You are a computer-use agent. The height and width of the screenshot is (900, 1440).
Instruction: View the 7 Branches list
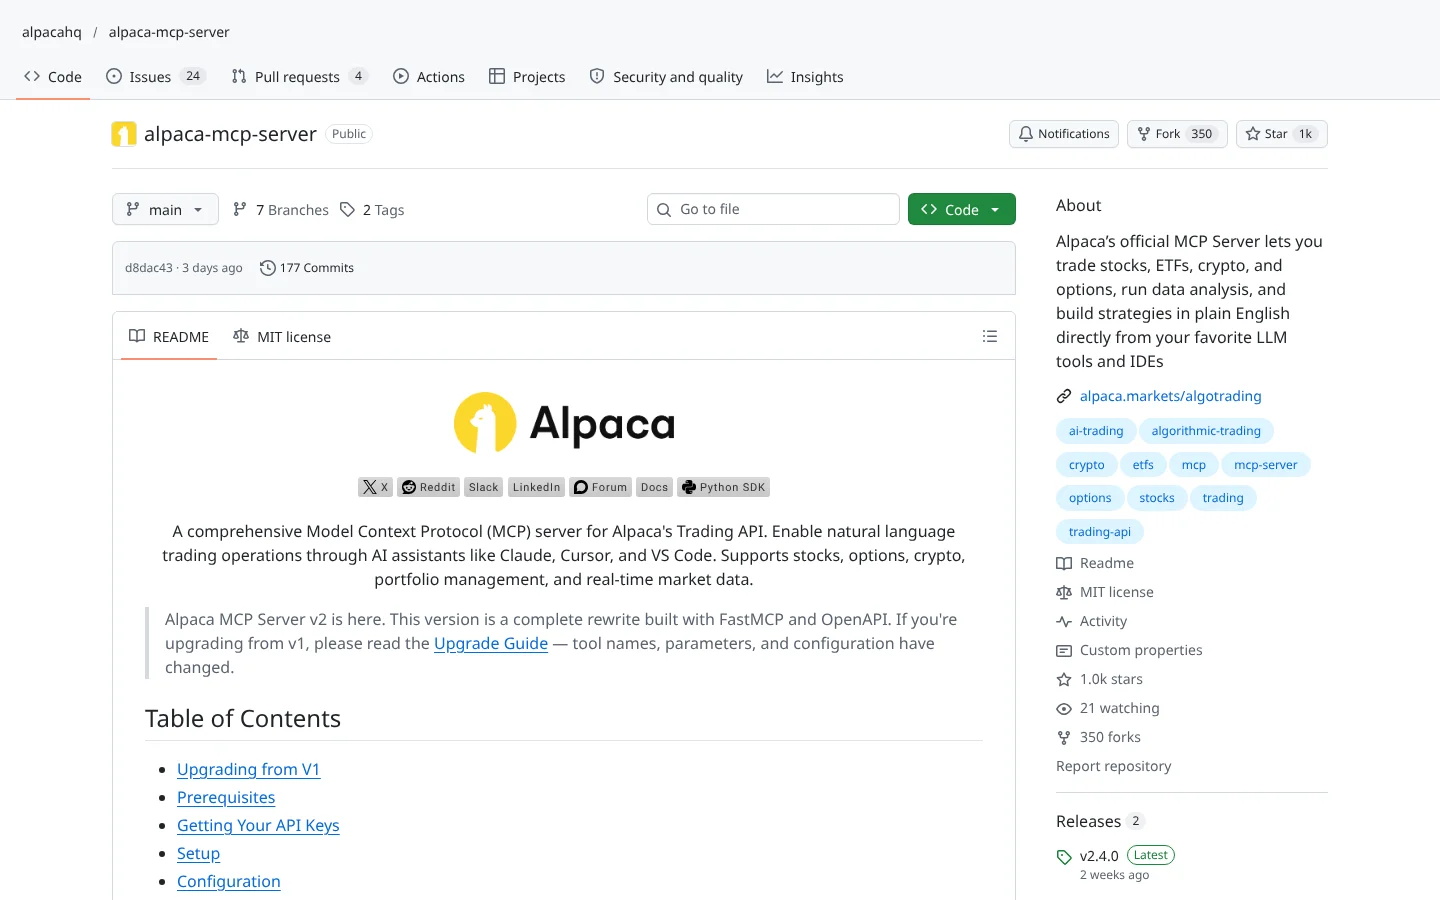[x=281, y=210]
